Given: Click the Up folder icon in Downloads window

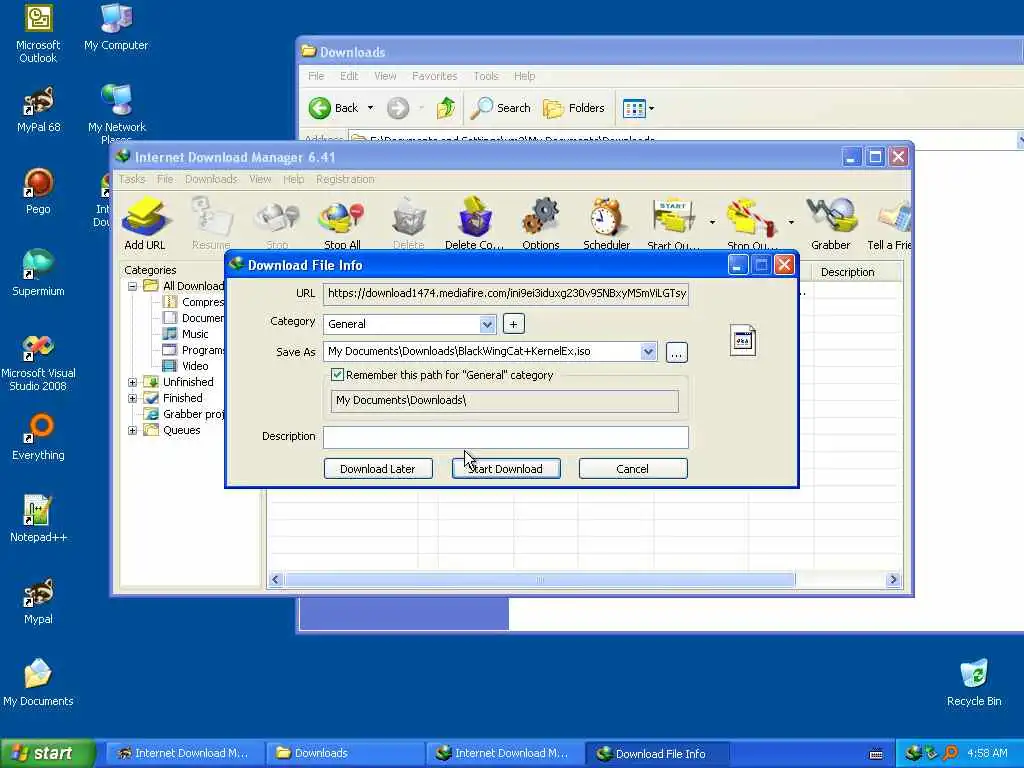Looking at the screenshot, I should tap(446, 108).
